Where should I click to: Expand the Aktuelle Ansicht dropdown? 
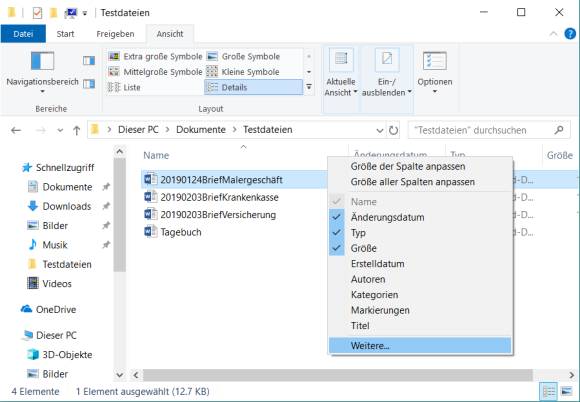341,73
